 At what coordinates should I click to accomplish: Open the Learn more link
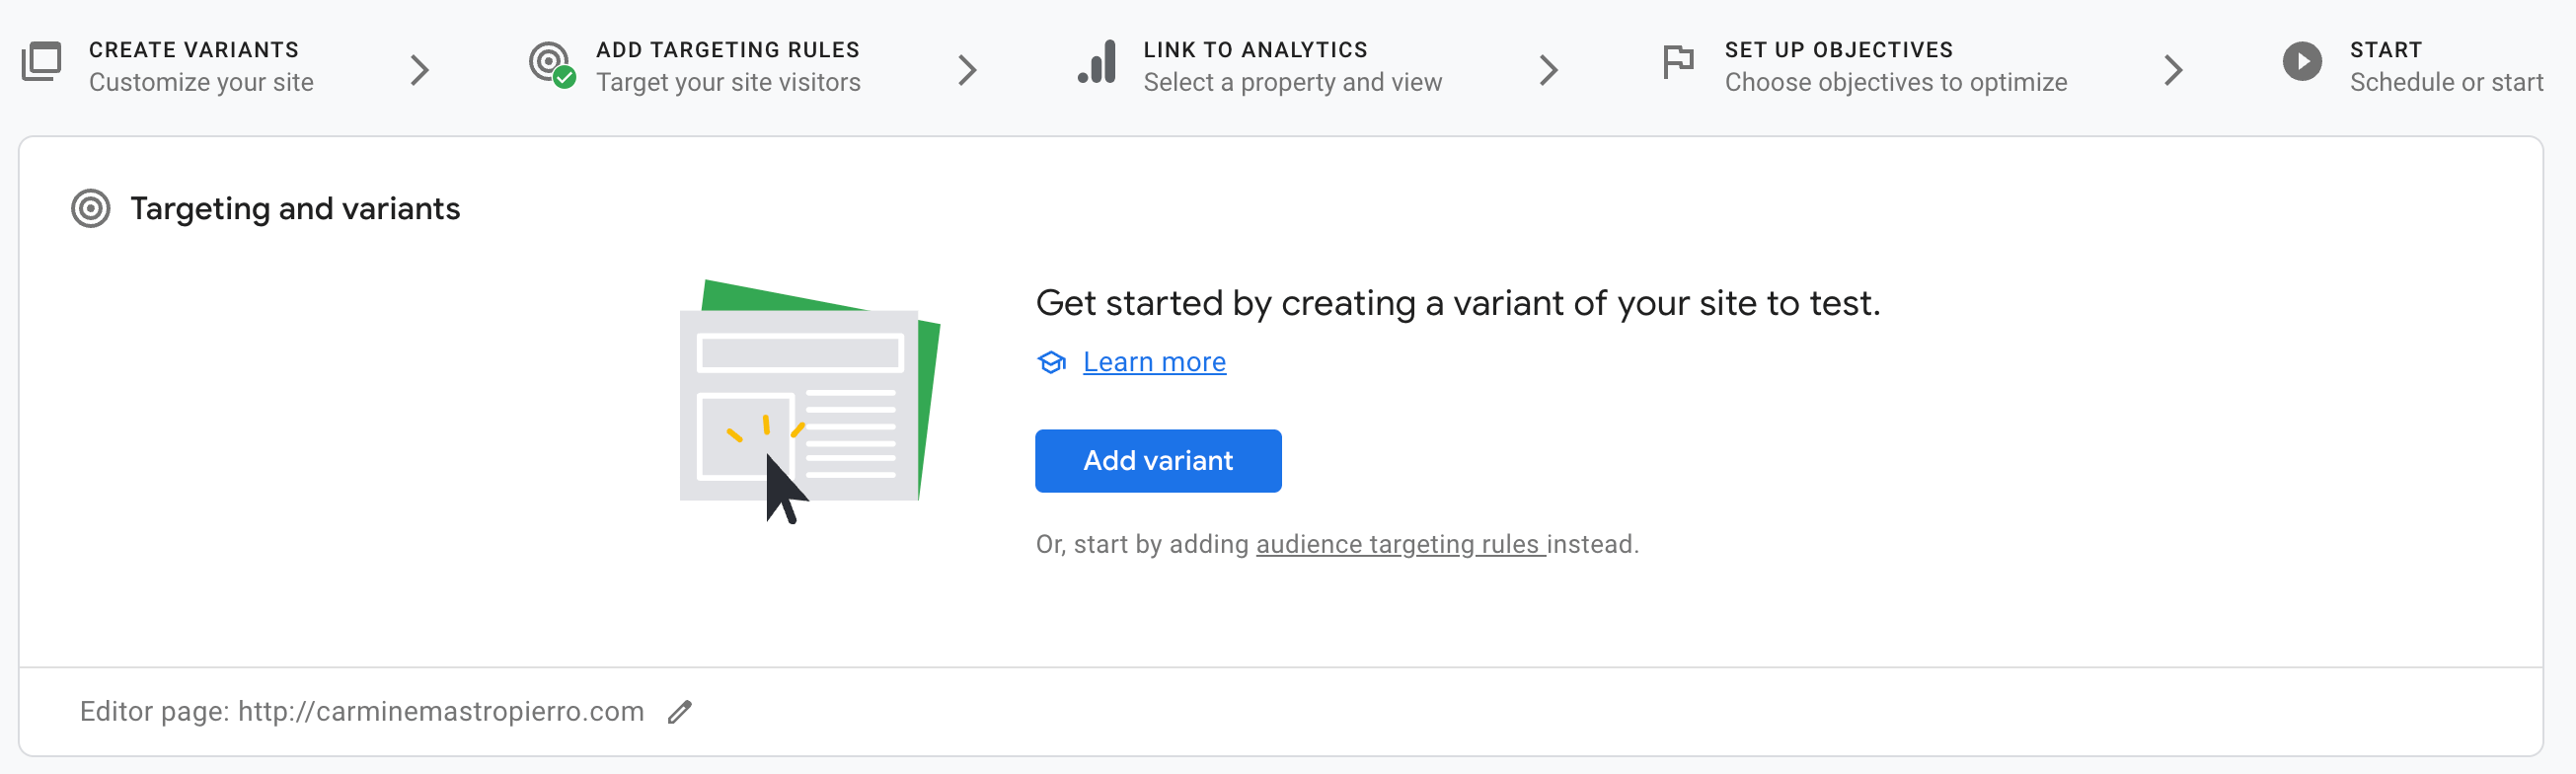click(x=1154, y=362)
